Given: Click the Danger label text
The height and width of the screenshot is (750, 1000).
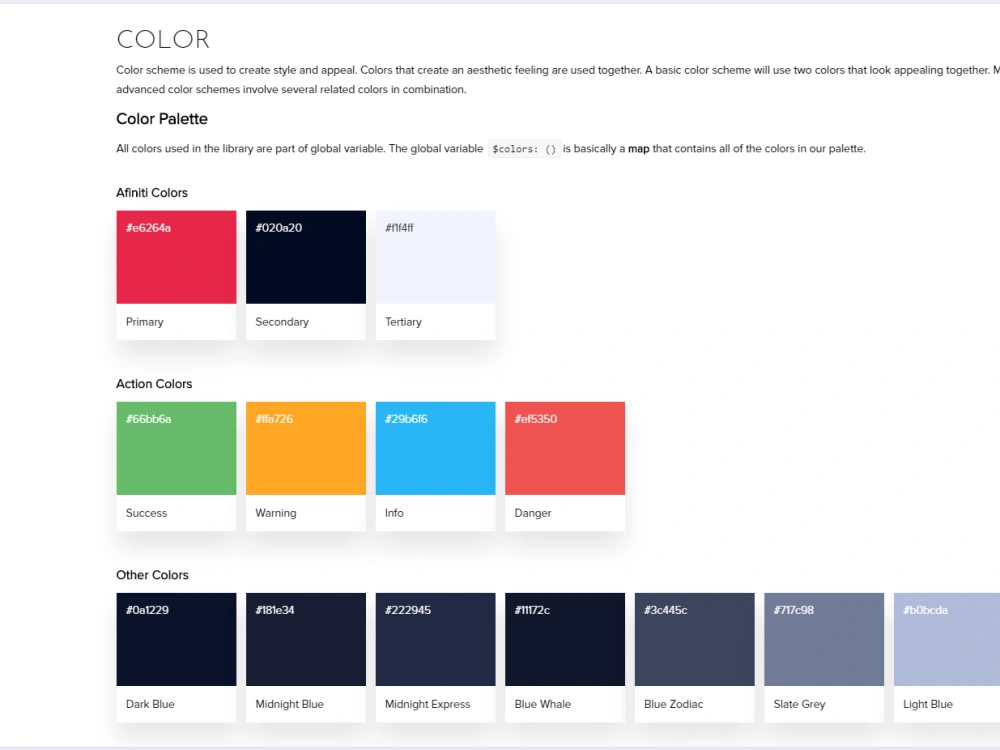Looking at the screenshot, I should 533,513.
